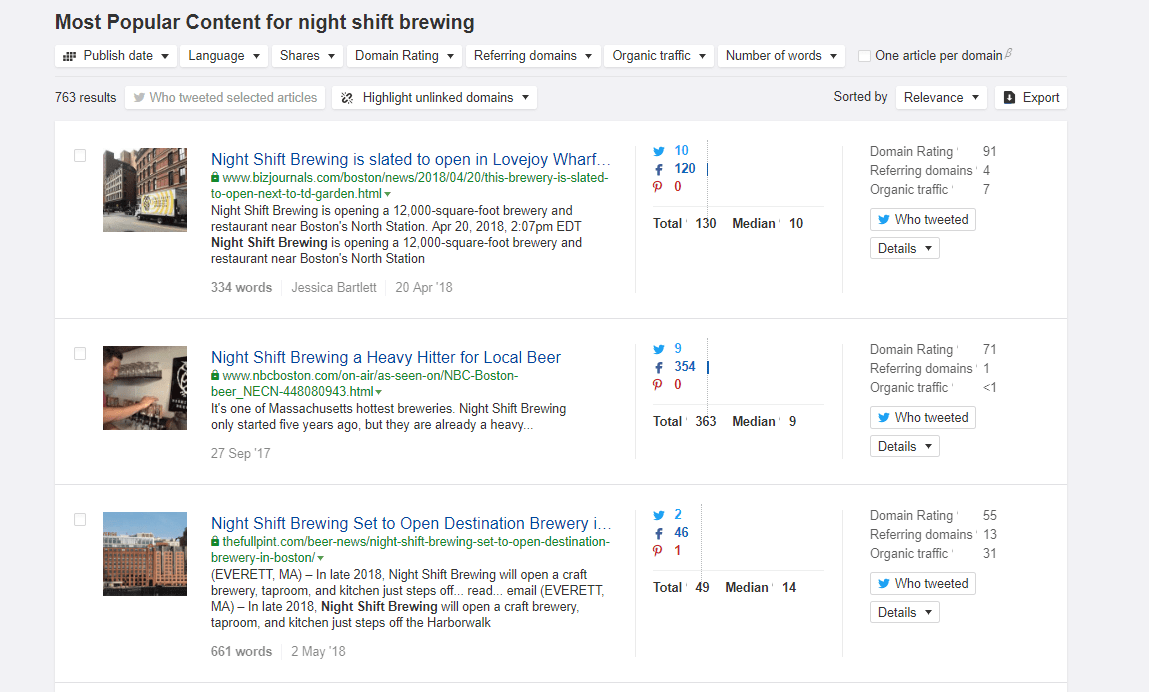Open the Domain Rating filter
This screenshot has height=692, width=1149.
(404, 56)
